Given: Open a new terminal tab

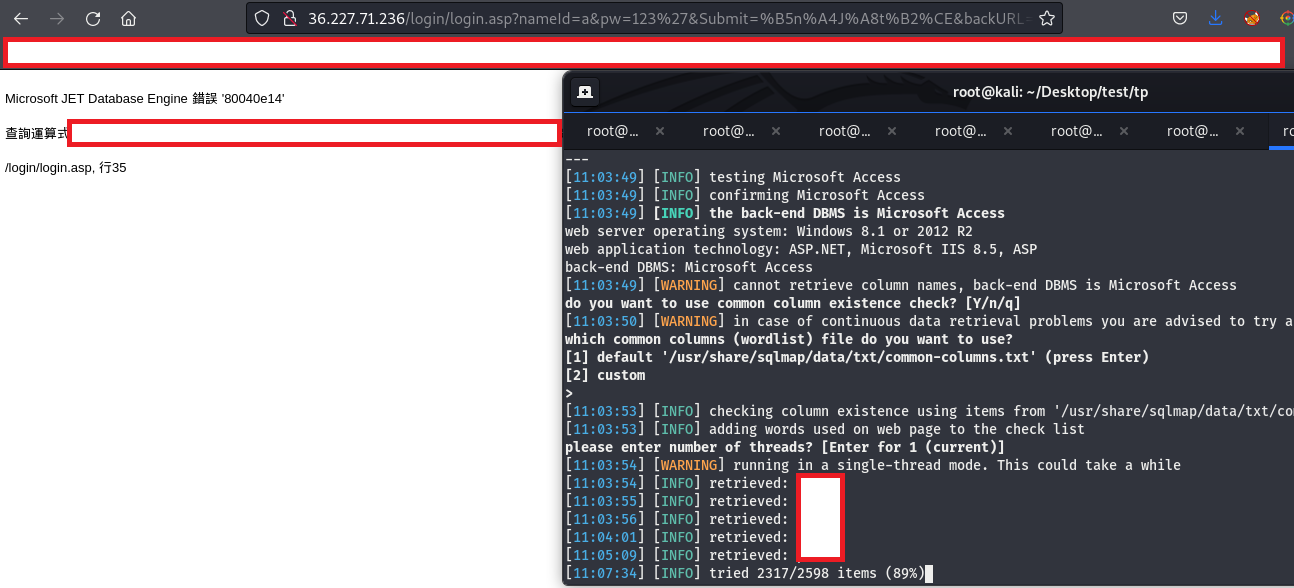Looking at the screenshot, I should point(585,92).
